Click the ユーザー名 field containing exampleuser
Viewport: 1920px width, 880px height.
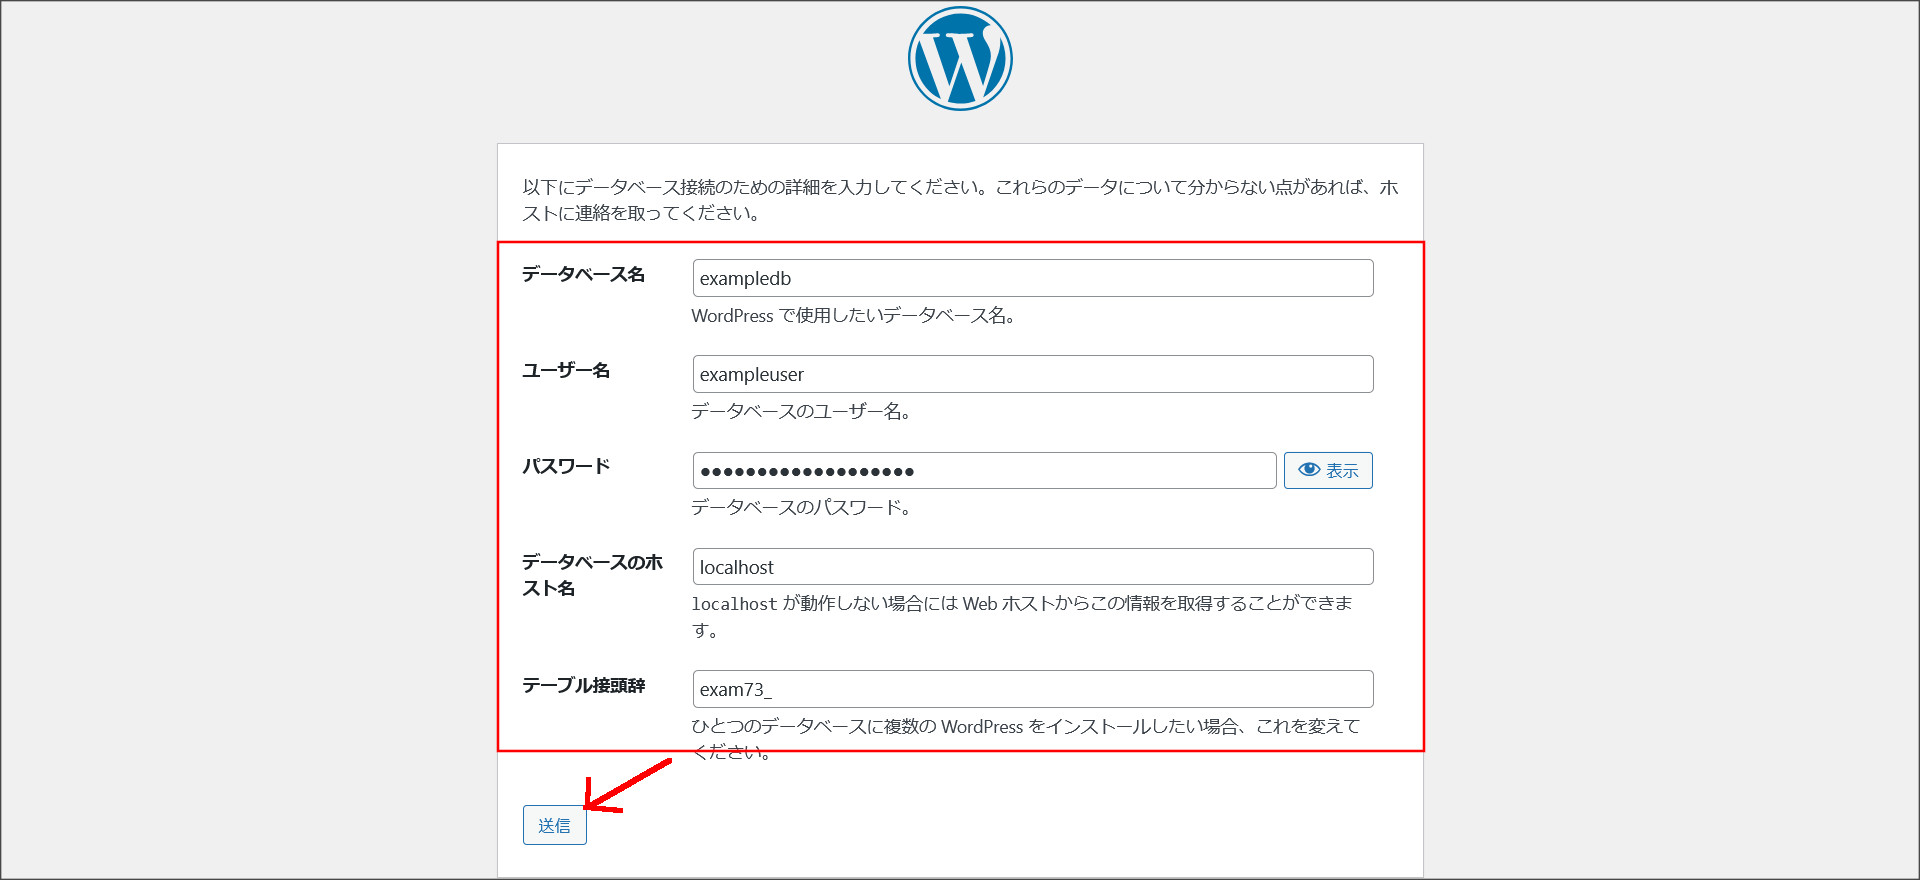pos(1032,375)
